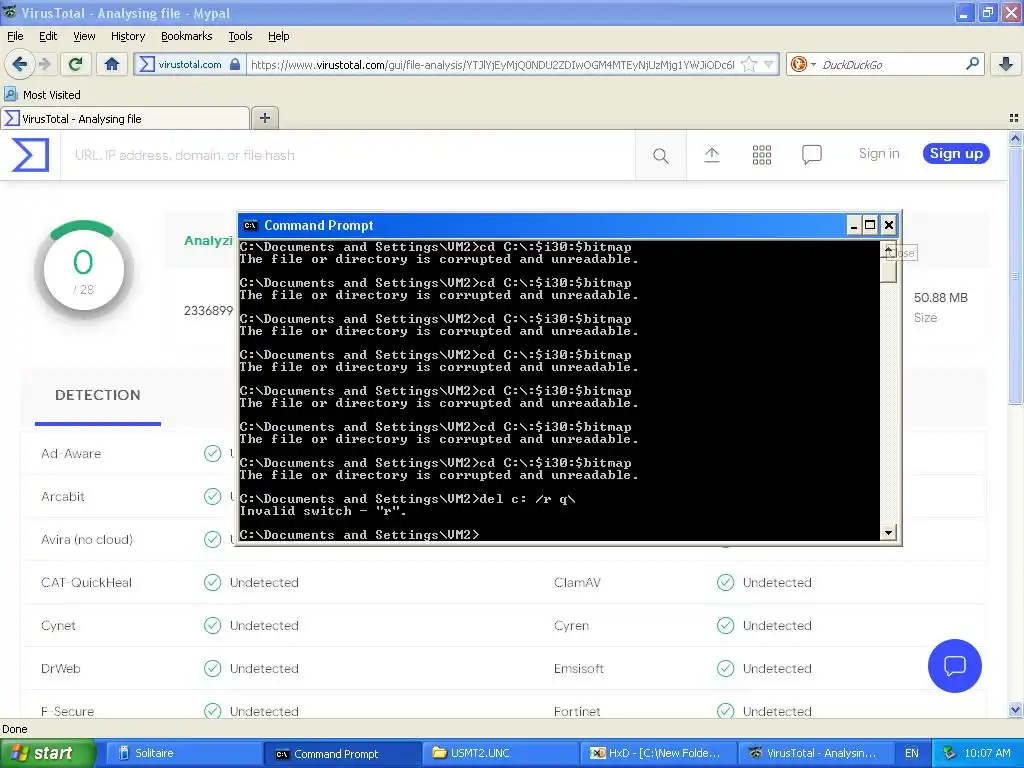Viewport: 1024px width, 768px height.
Task: Open the DuckDuckGo search engine dropdown
Action: point(803,64)
